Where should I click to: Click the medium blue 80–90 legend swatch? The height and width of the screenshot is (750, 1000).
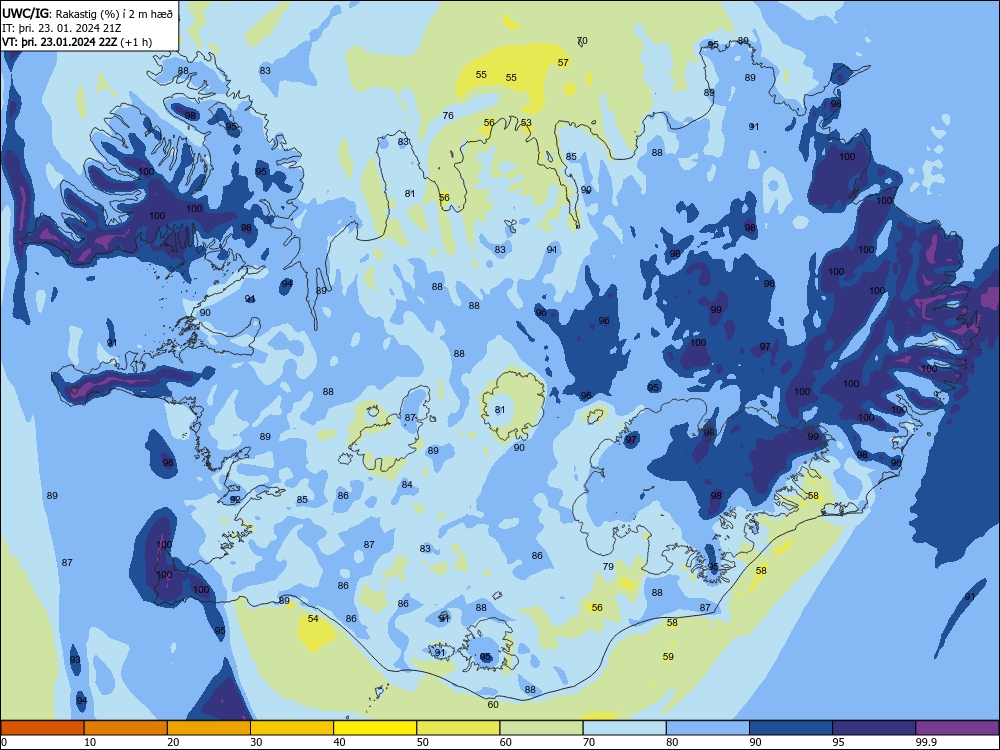[x=708, y=728]
